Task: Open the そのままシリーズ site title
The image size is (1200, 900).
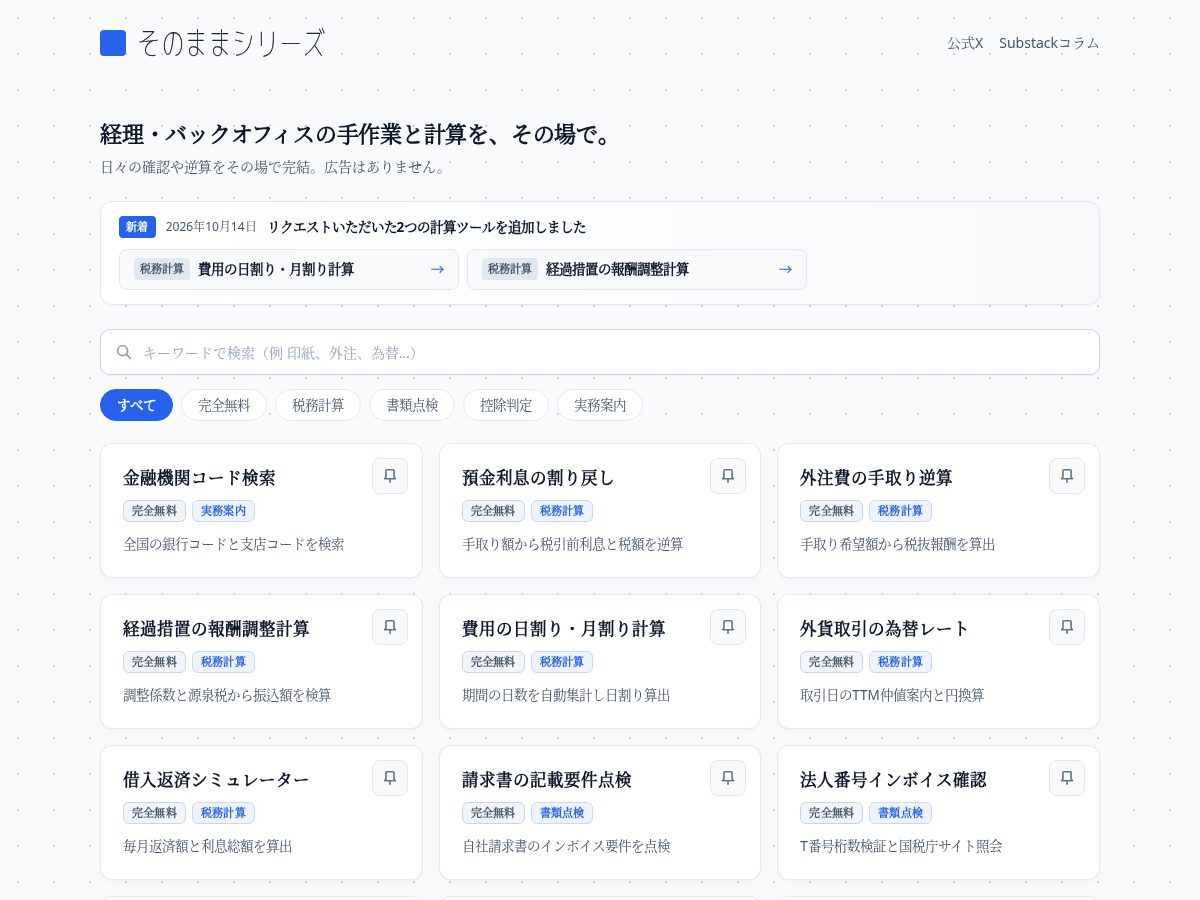Action: click(x=231, y=43)
